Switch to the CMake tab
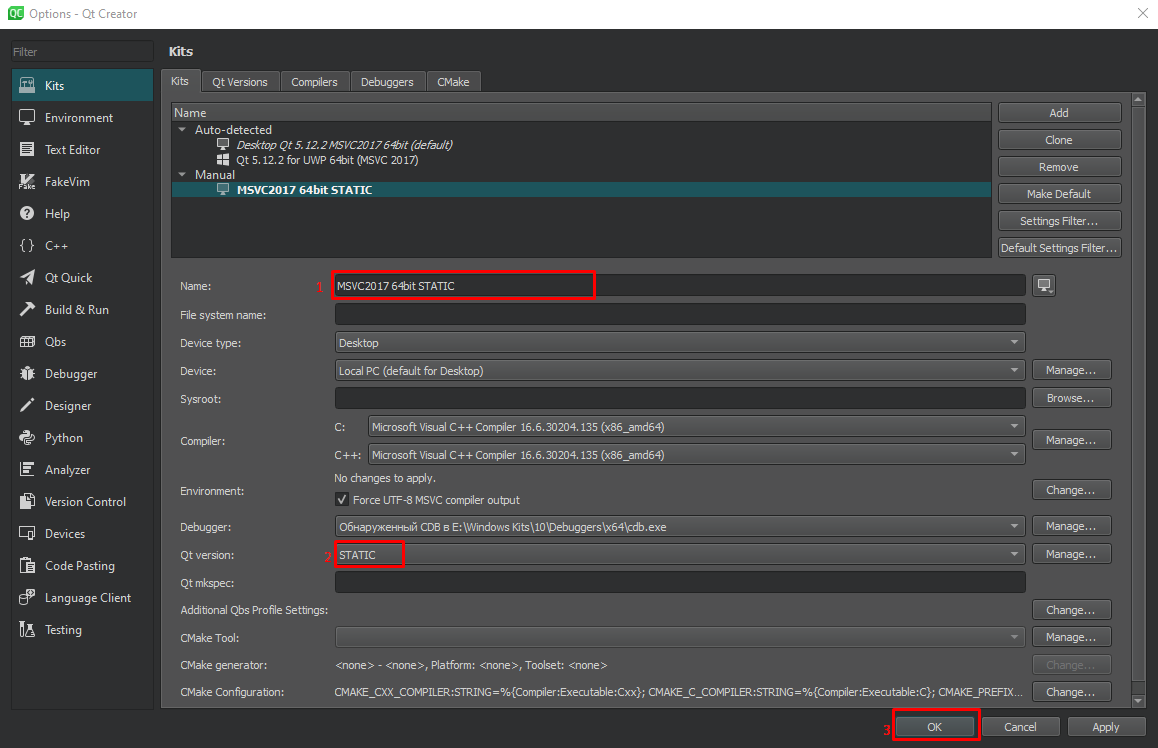 (x=453, y=82)
